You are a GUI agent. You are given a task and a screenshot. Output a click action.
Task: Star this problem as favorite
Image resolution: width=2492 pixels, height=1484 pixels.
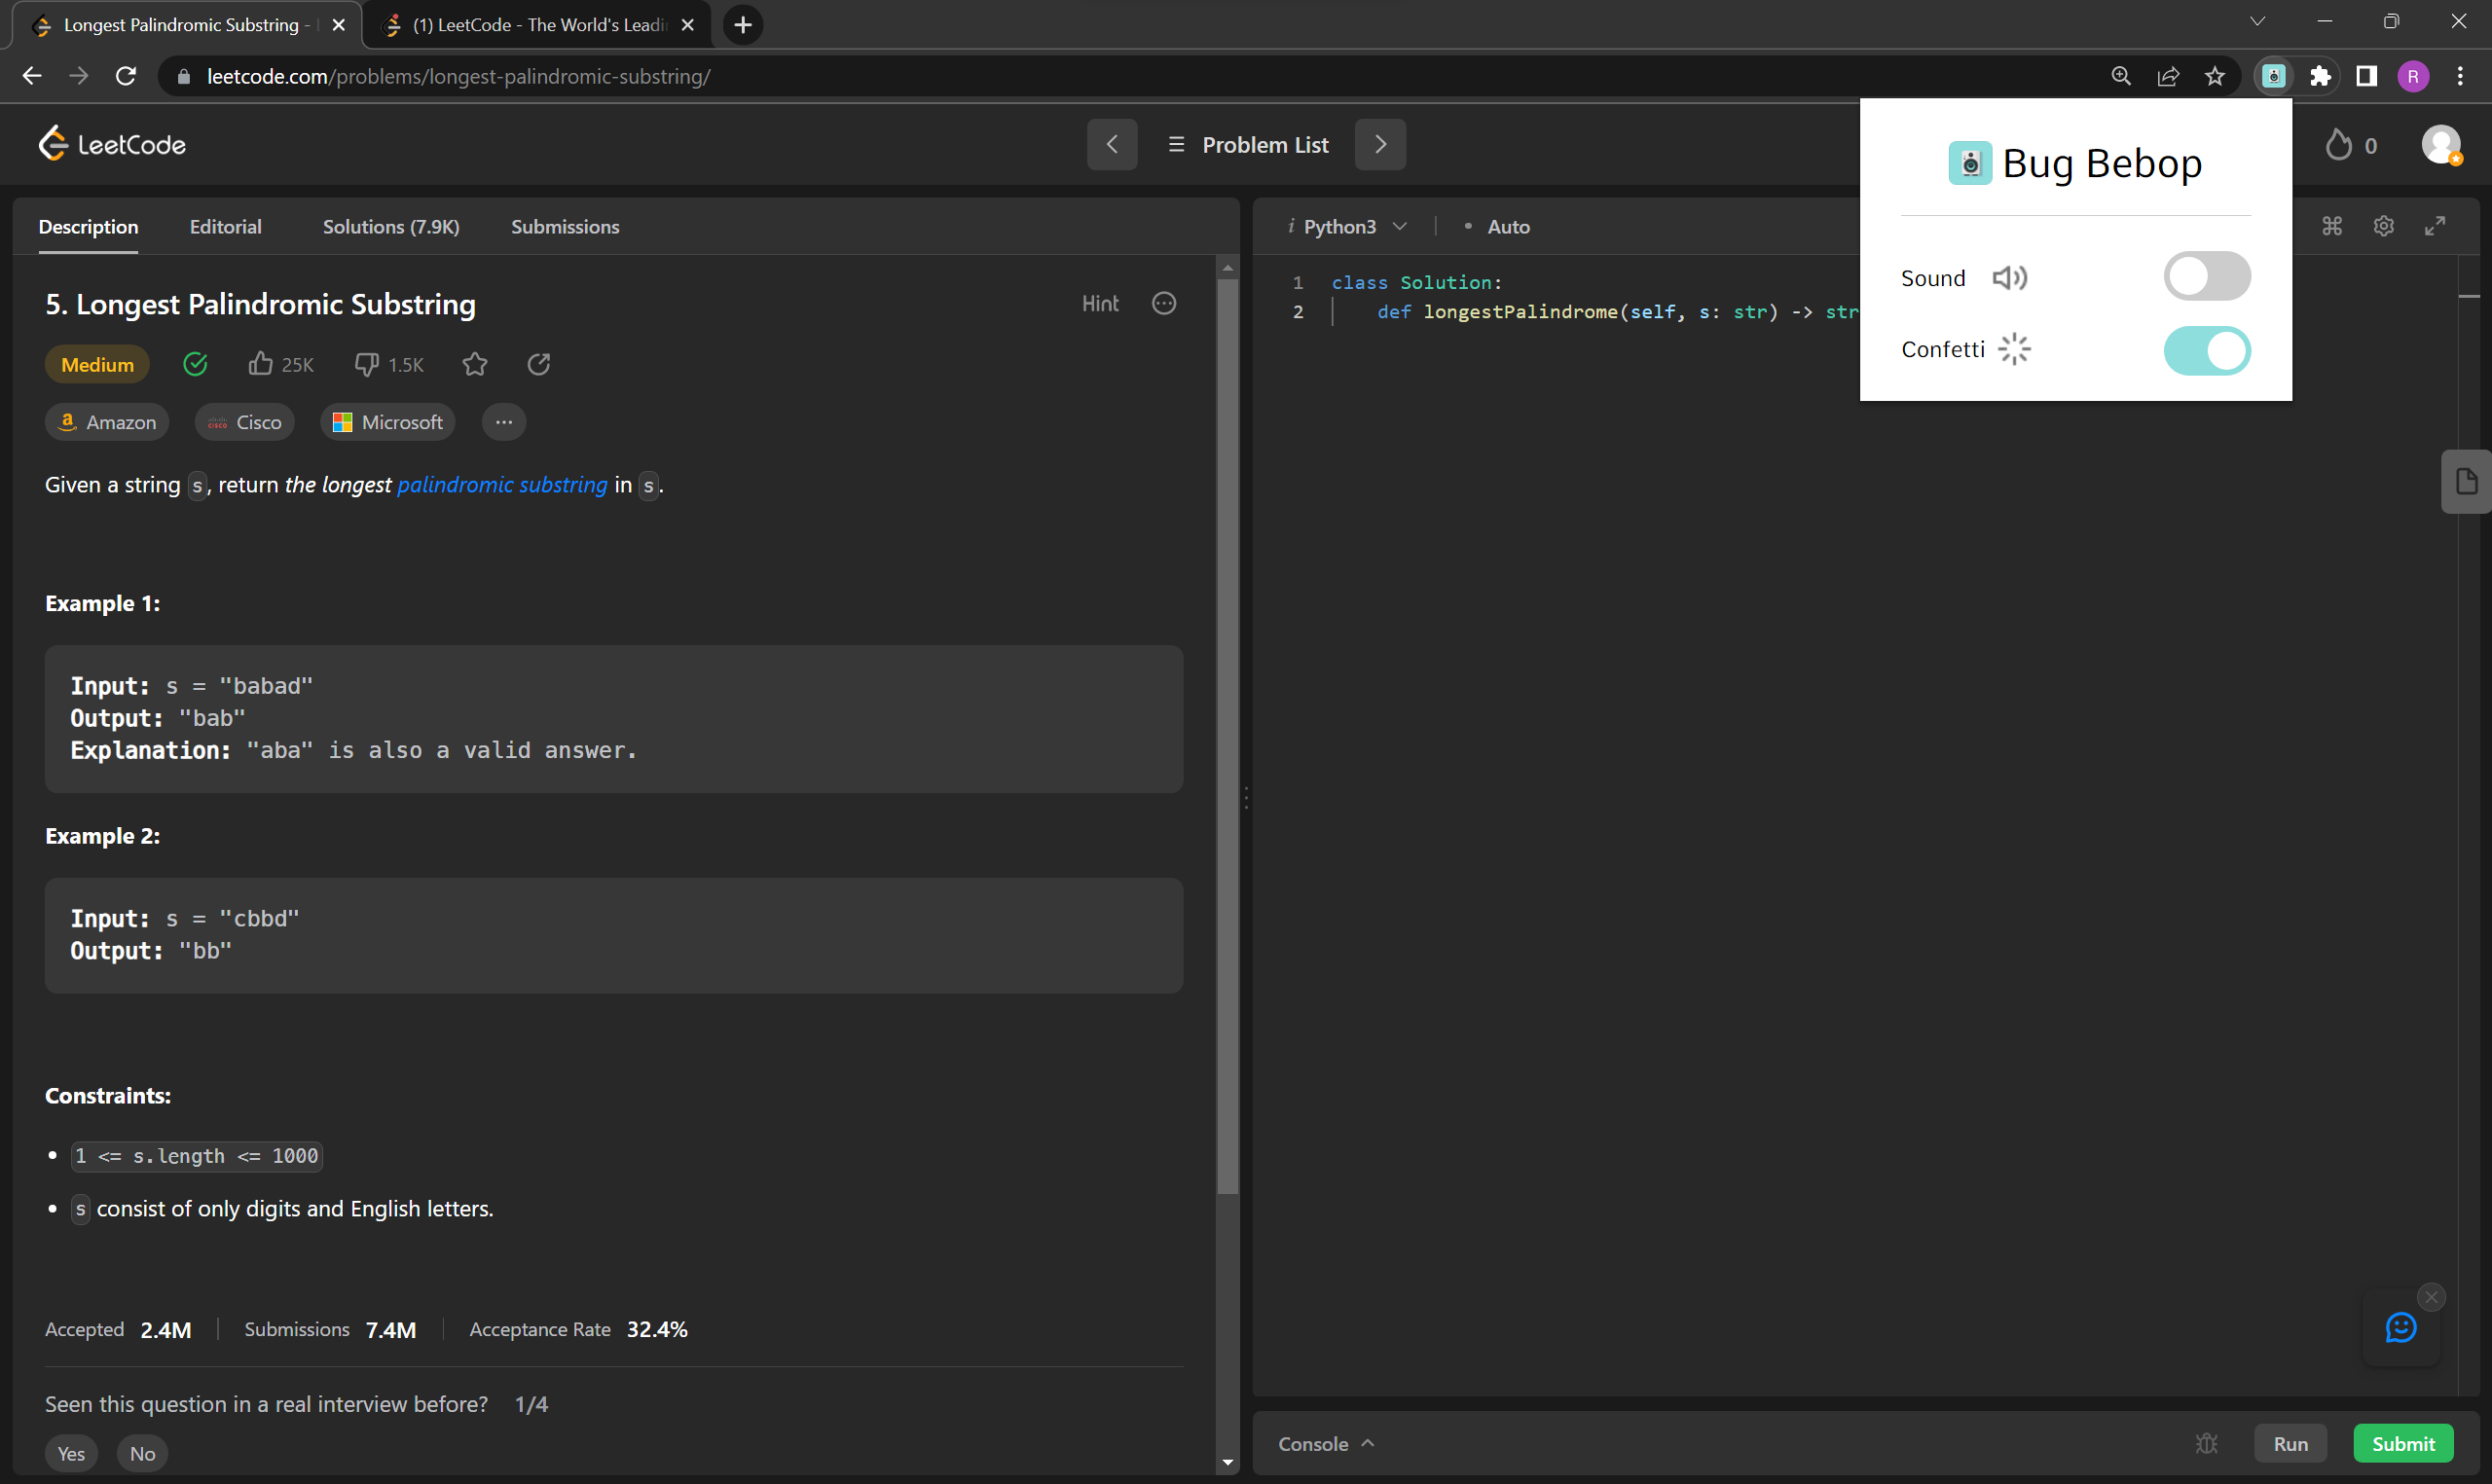pos(475,364)
